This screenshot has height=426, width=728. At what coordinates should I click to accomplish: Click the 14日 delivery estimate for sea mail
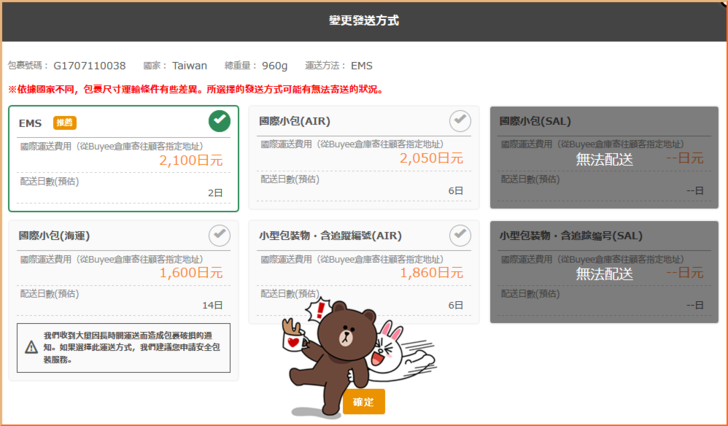tap(213, 305)
